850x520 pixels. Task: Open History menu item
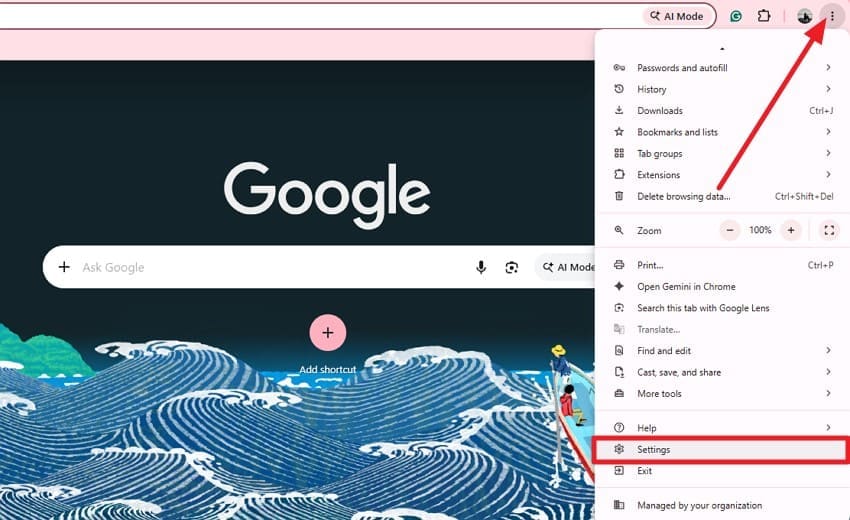coord(723,89)
